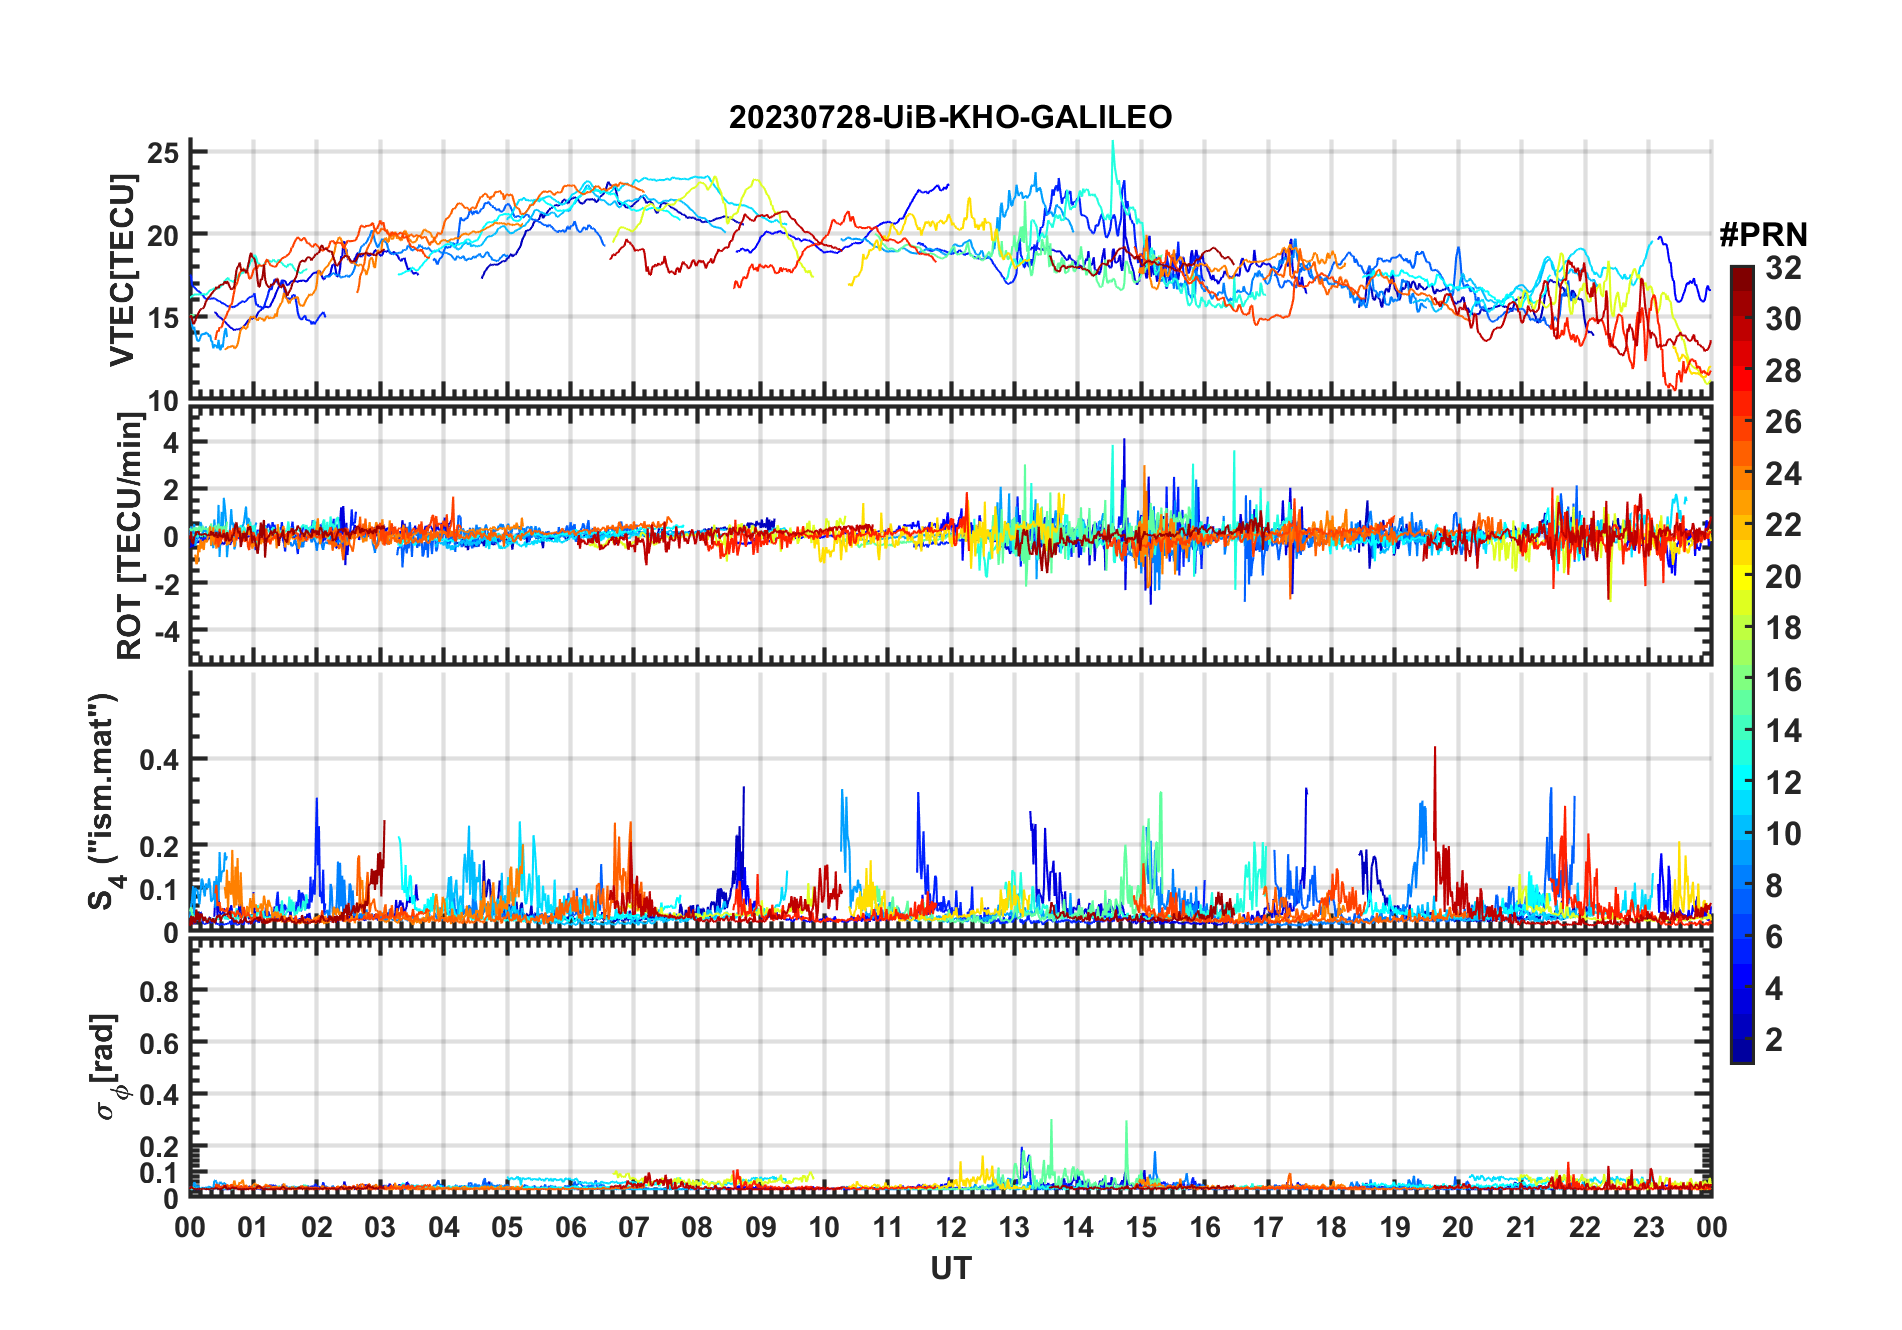Screen dimensions: 1902x1330
Task: Select colorbar tick label 26
Action: coord(1783,422)
